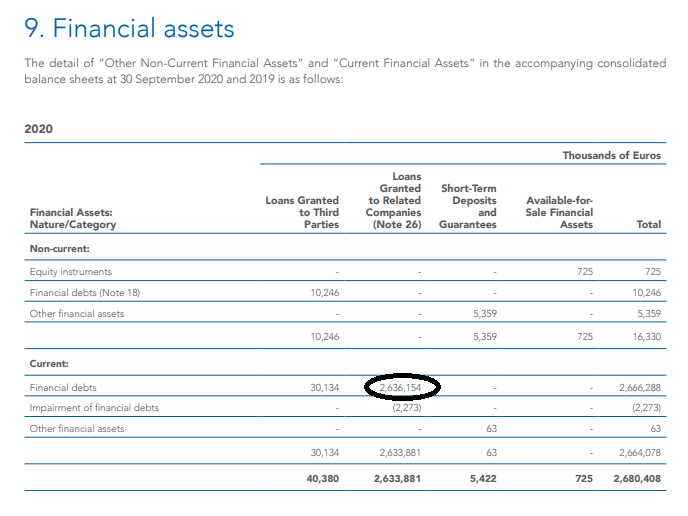Click 10,246 in Total column of Financial debts (Note 18)
The image size is (688, 516).
point(647,293)
